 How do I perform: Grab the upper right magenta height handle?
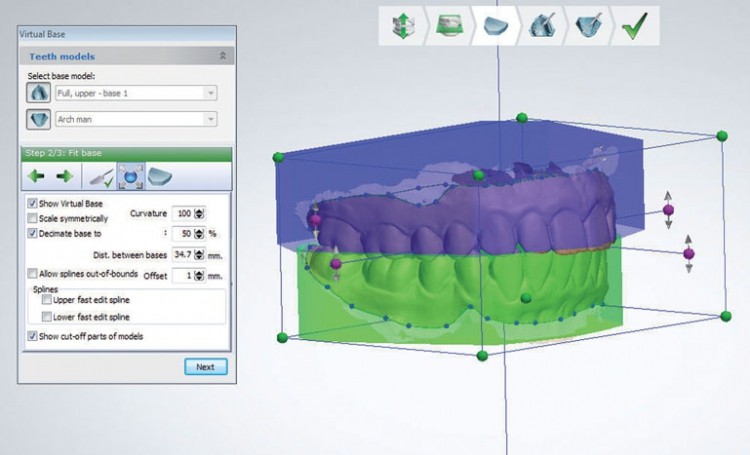click(x=668, y=210)
